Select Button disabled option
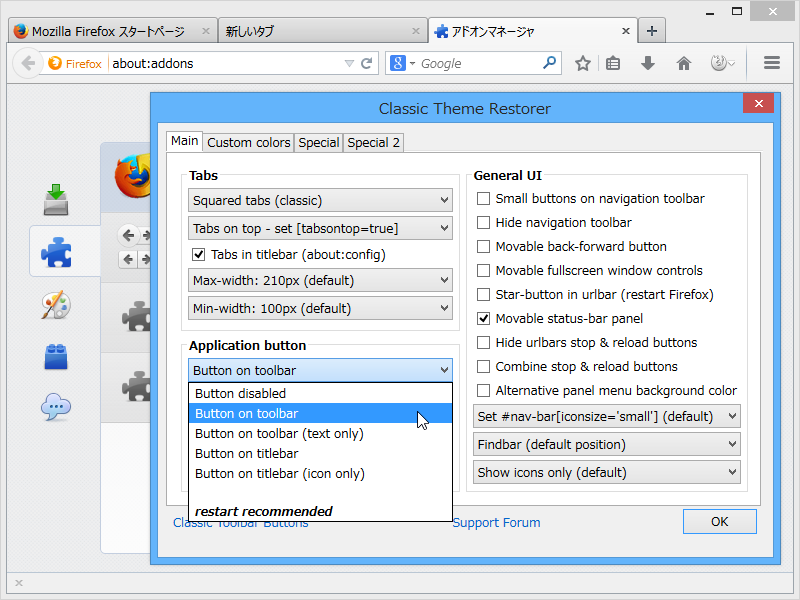Image resolution: width=800 pixels, height=600 pixels. point(320,393)
